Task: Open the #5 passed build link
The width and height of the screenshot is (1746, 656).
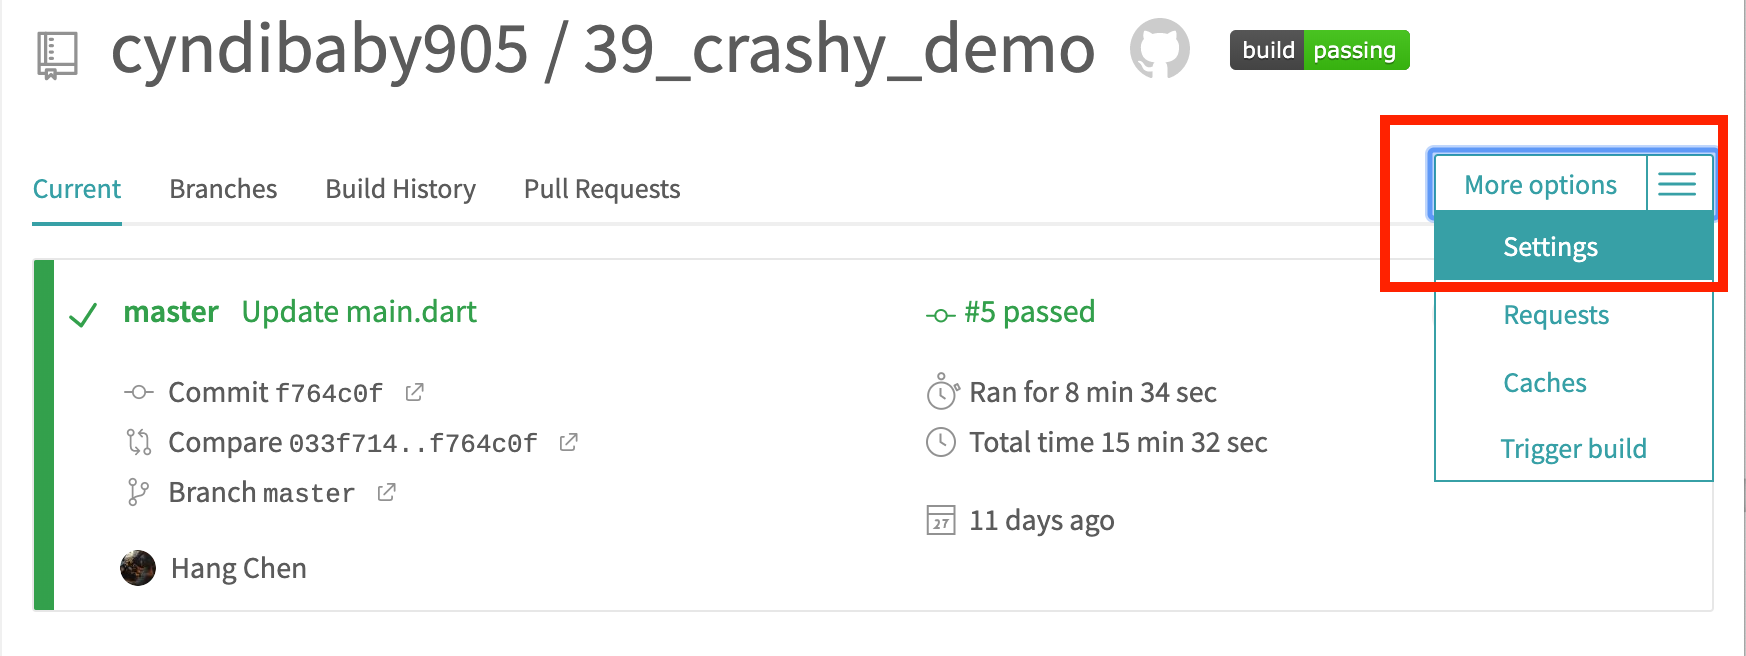Action: click(1029, 312)
